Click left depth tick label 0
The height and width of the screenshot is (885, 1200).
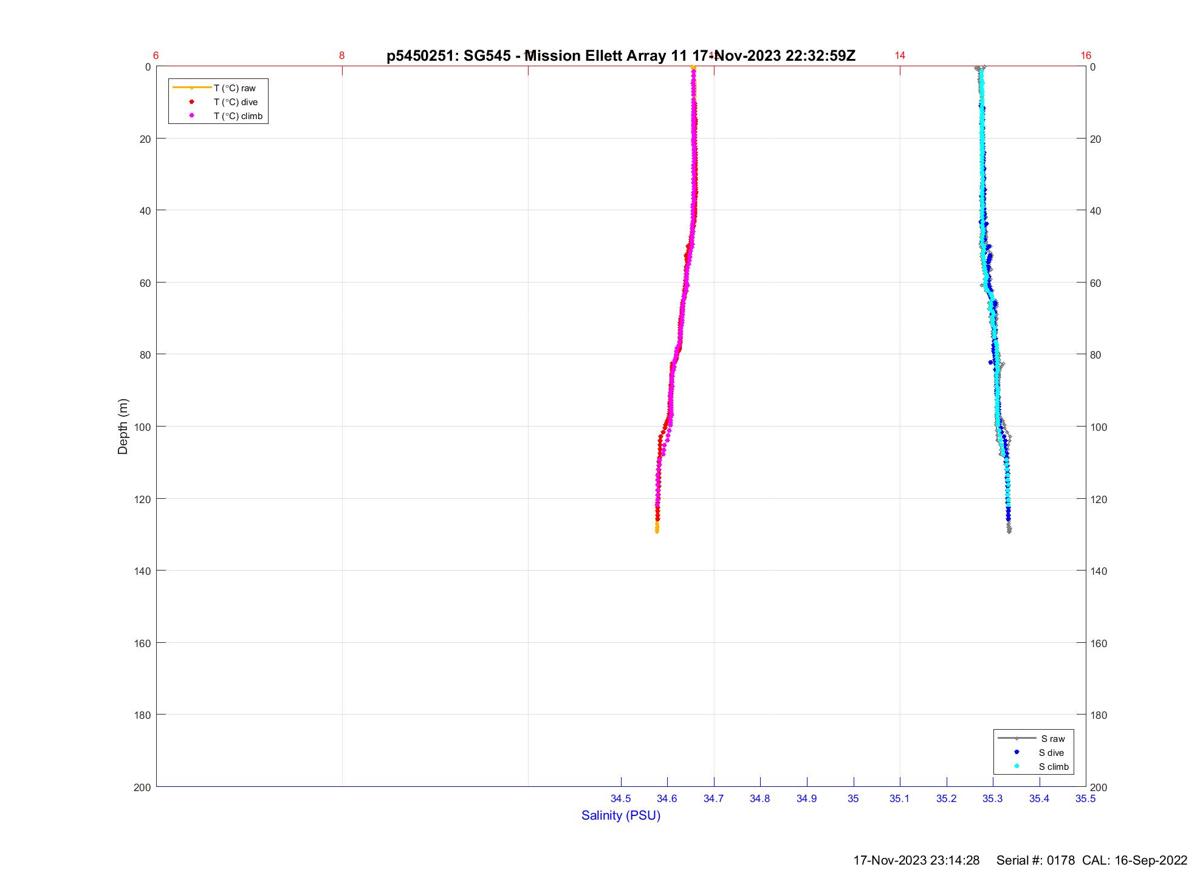(147, 67)
